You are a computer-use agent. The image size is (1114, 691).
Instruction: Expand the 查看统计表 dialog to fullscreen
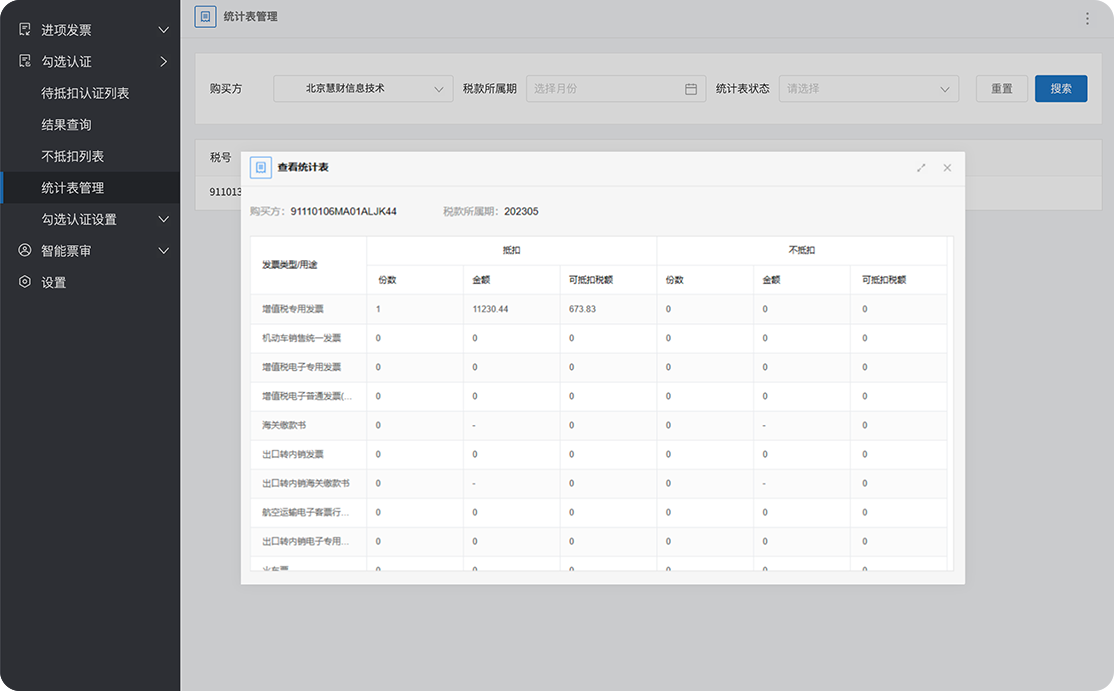pos(921,168)
